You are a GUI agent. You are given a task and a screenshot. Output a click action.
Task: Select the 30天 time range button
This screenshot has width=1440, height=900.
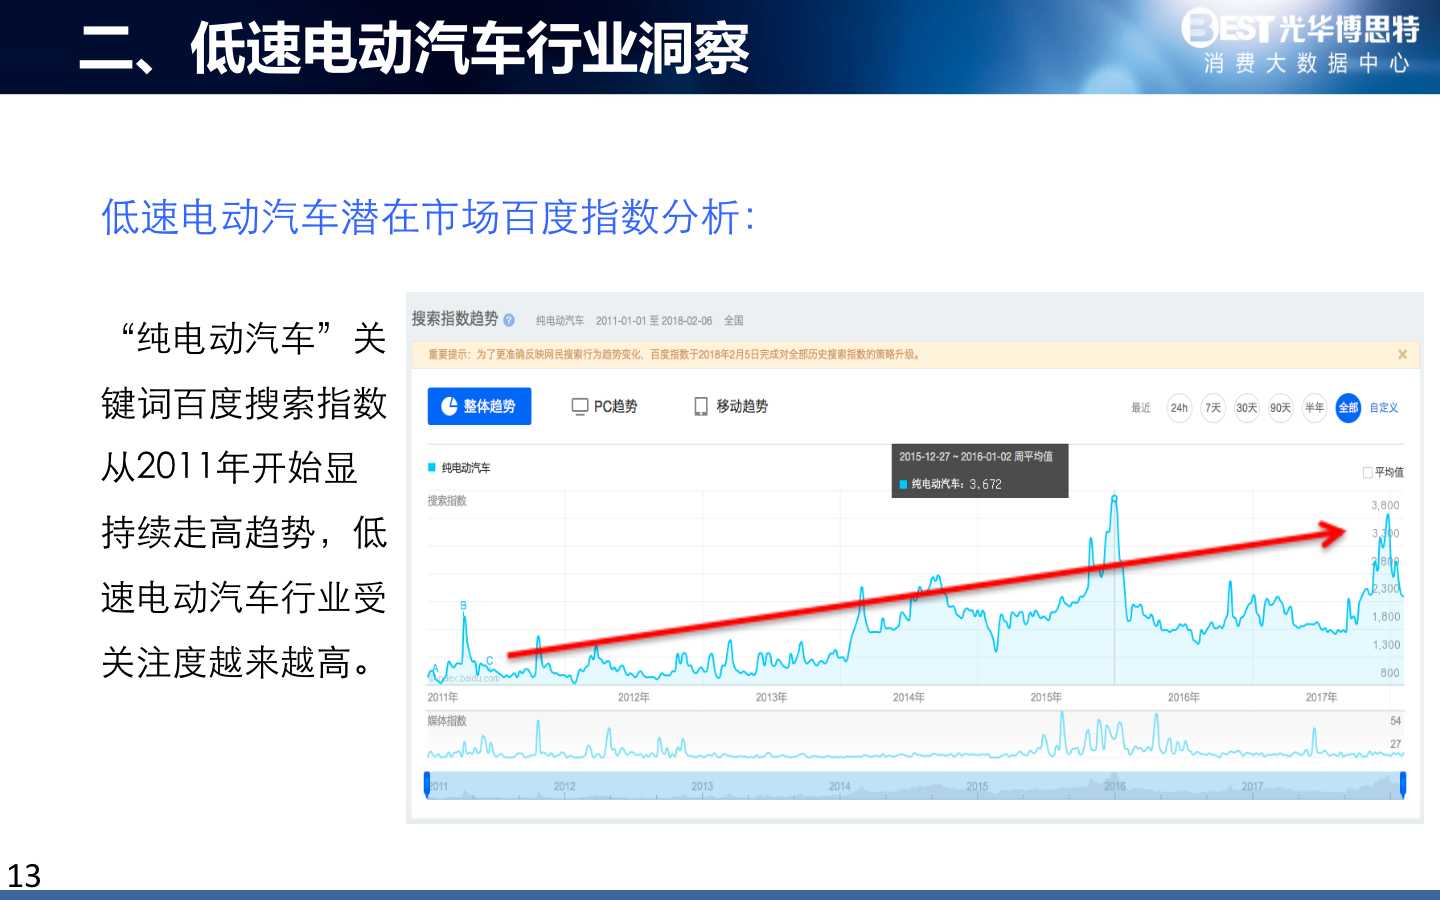(x=1246, y=407)
